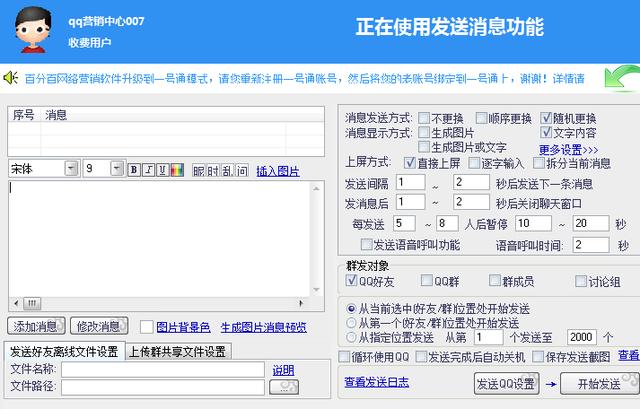Select 从指定位置发送 radio option
640x409 pixels.
pos(350,337)
